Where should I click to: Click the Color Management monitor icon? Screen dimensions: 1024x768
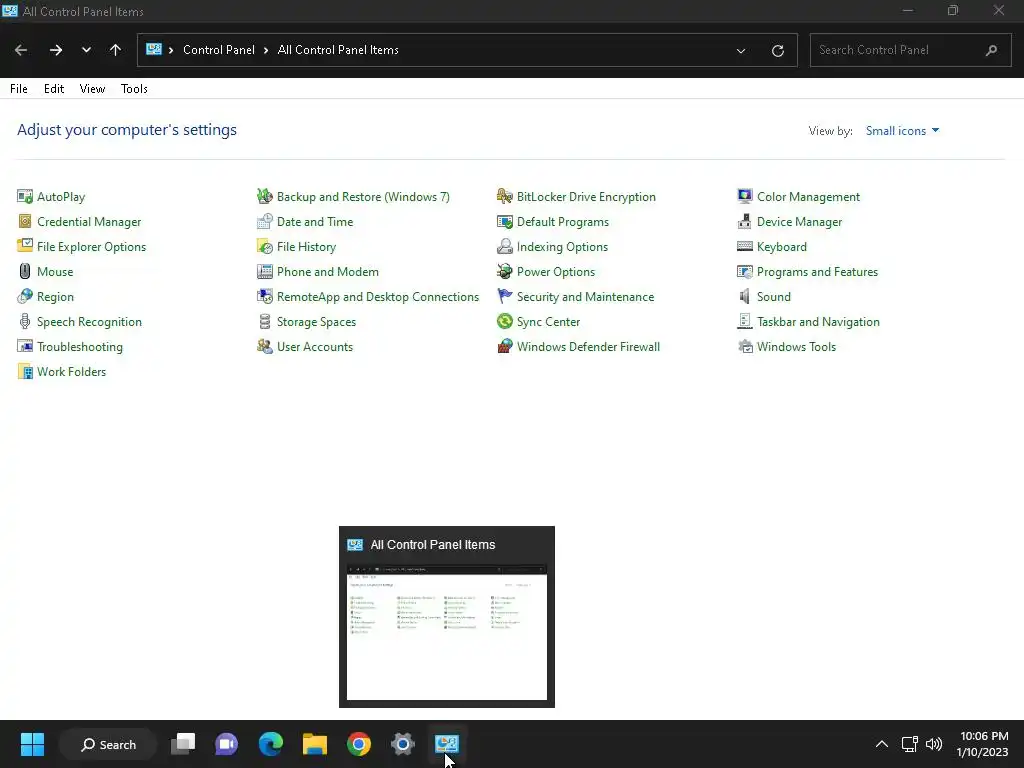point(744,197)
